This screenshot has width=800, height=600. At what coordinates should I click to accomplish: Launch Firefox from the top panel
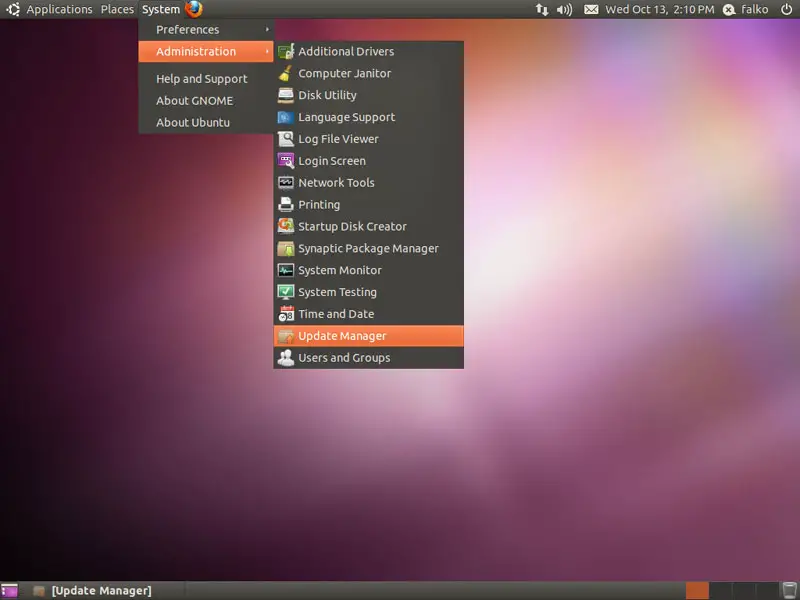pos(194,9)
